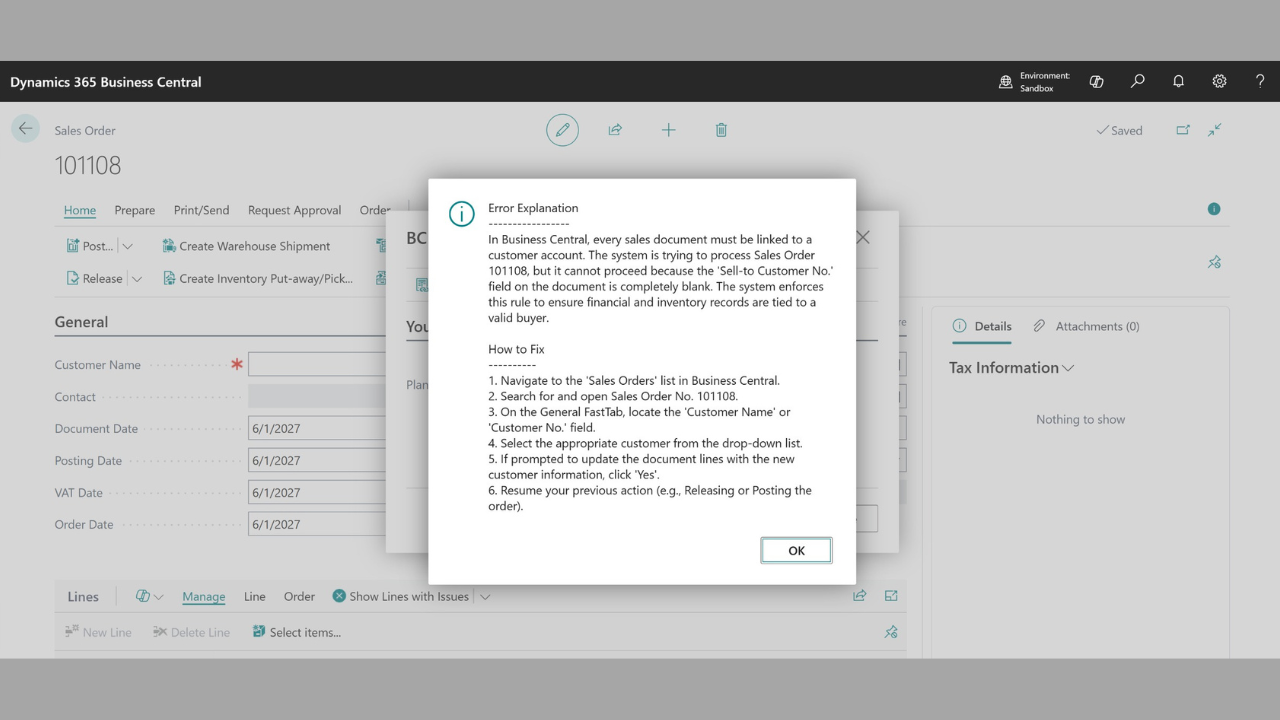Select the Details tab in the FactBox
Image resolution: width=1280 pixels, height=720 pixels.
(x=982, y=326)
